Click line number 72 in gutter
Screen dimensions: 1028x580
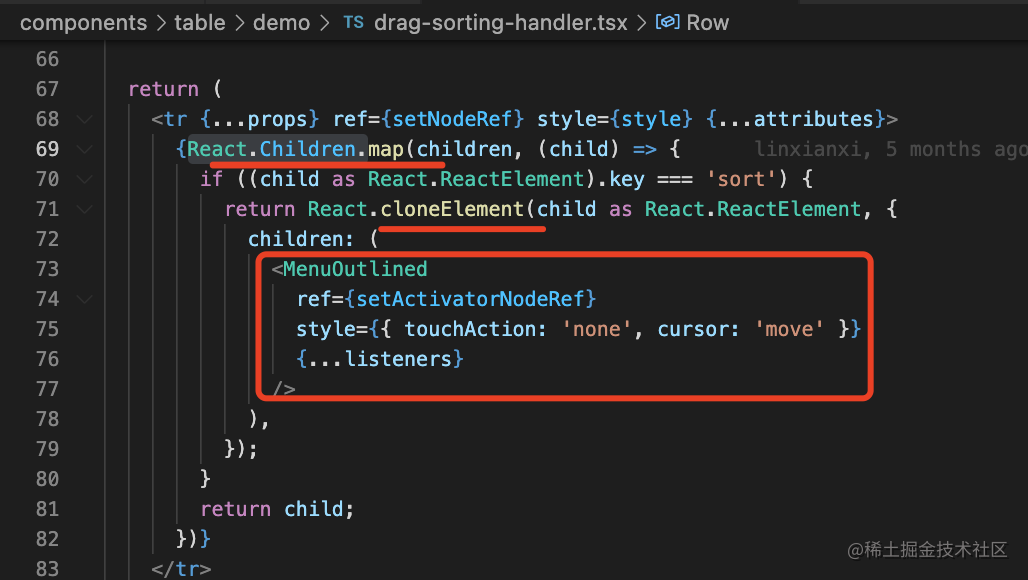tap(47, 239)
